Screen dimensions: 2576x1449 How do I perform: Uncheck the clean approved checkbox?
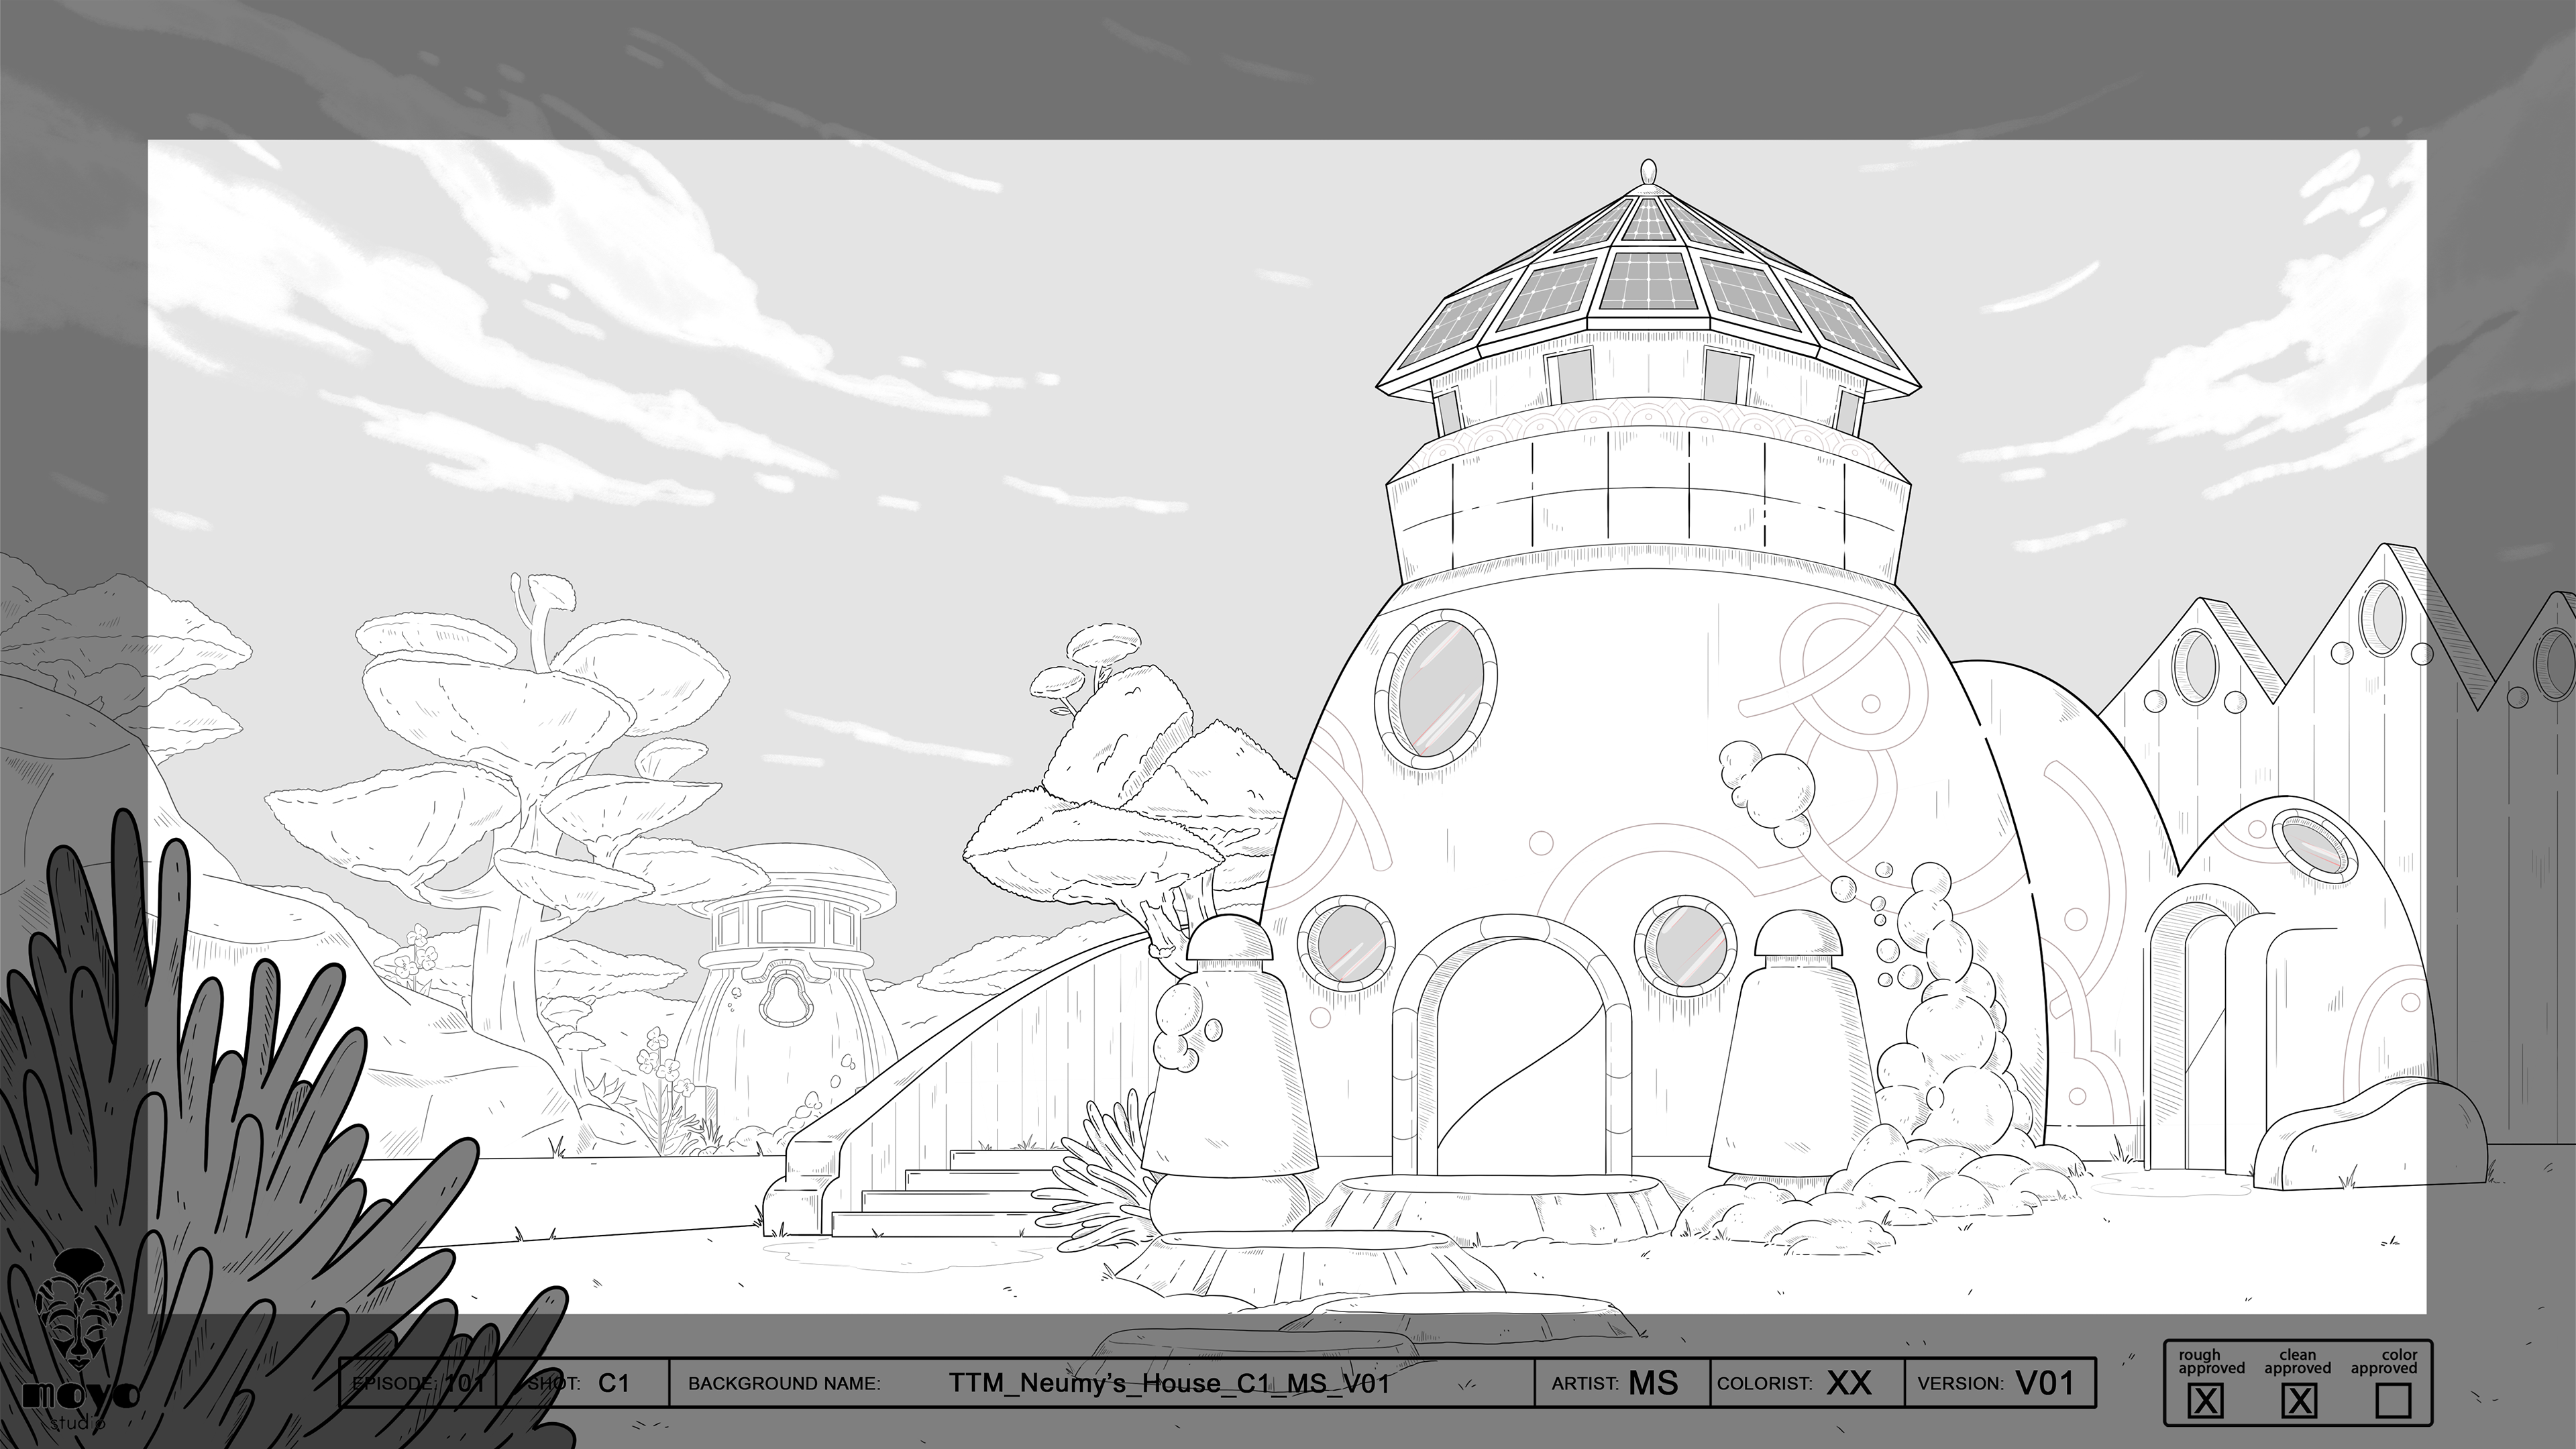[2299, 1401]
